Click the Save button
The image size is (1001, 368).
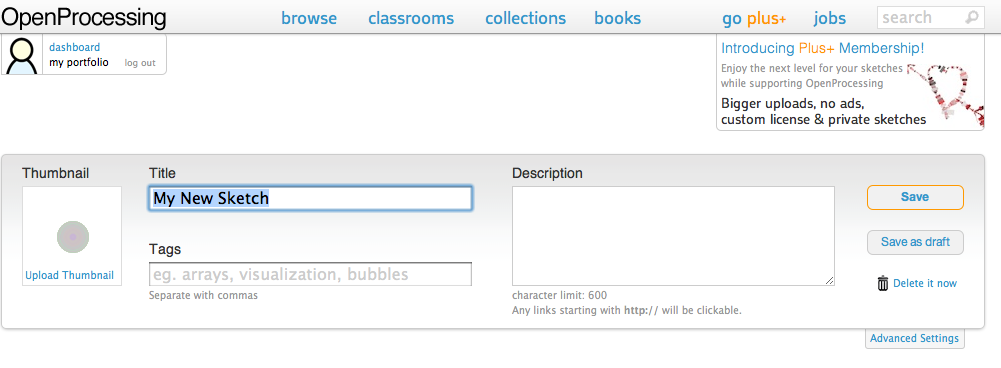(x=915, y=197)
